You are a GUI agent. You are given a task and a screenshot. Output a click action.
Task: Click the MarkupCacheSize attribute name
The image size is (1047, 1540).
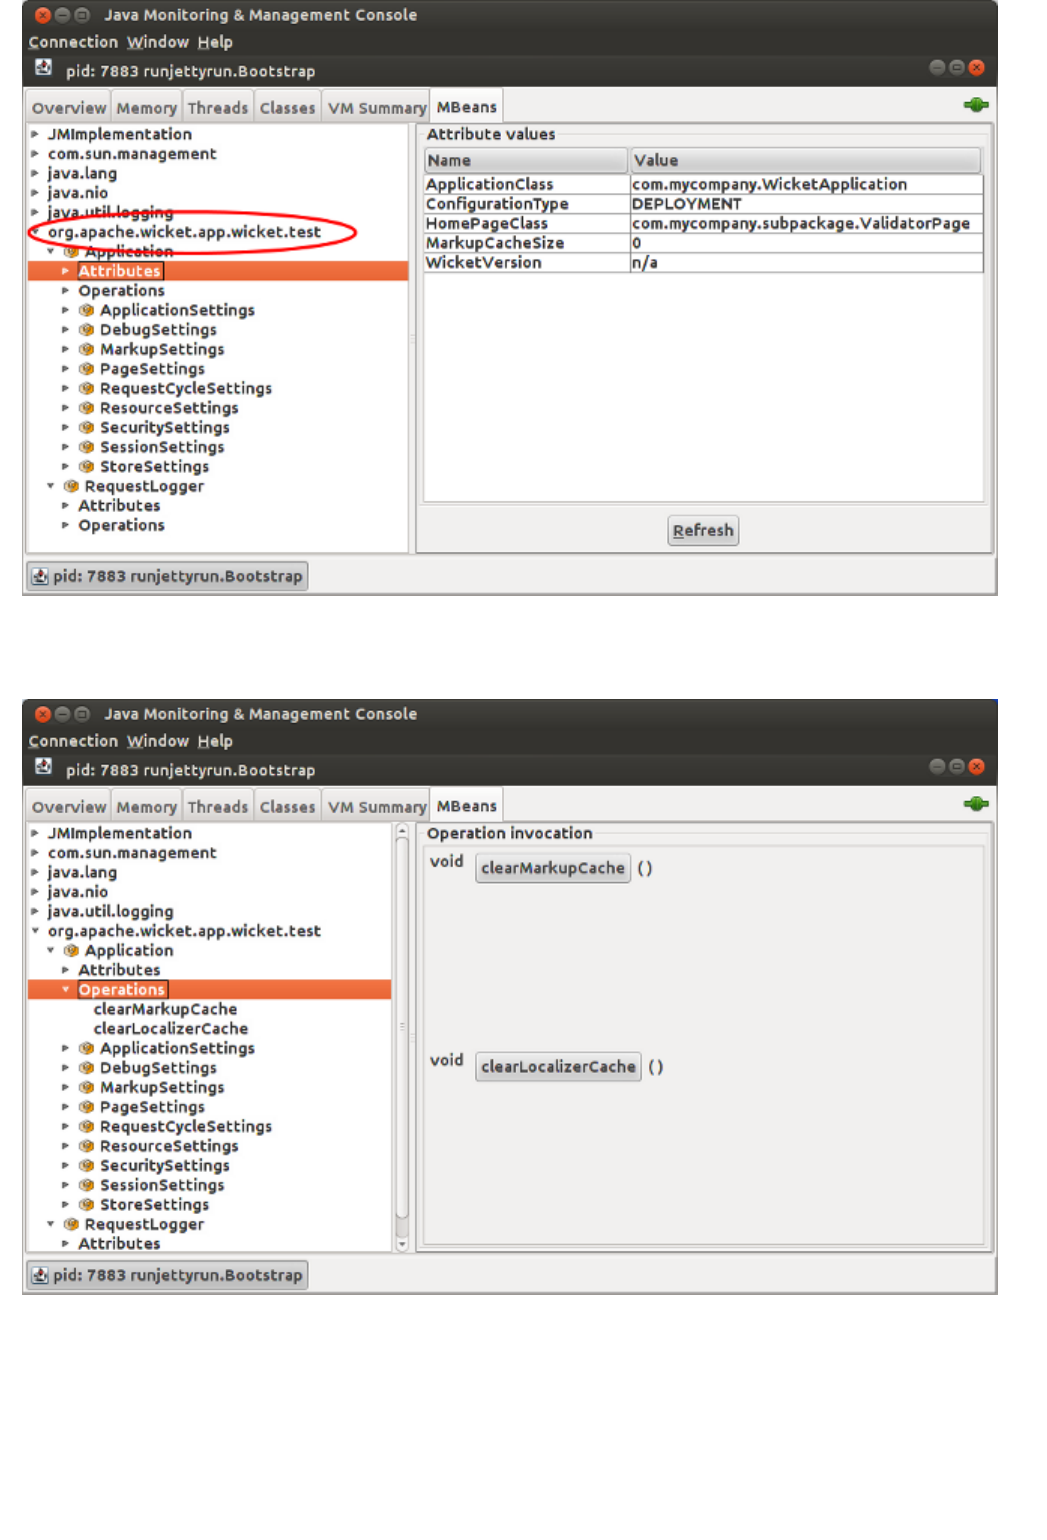495,243
